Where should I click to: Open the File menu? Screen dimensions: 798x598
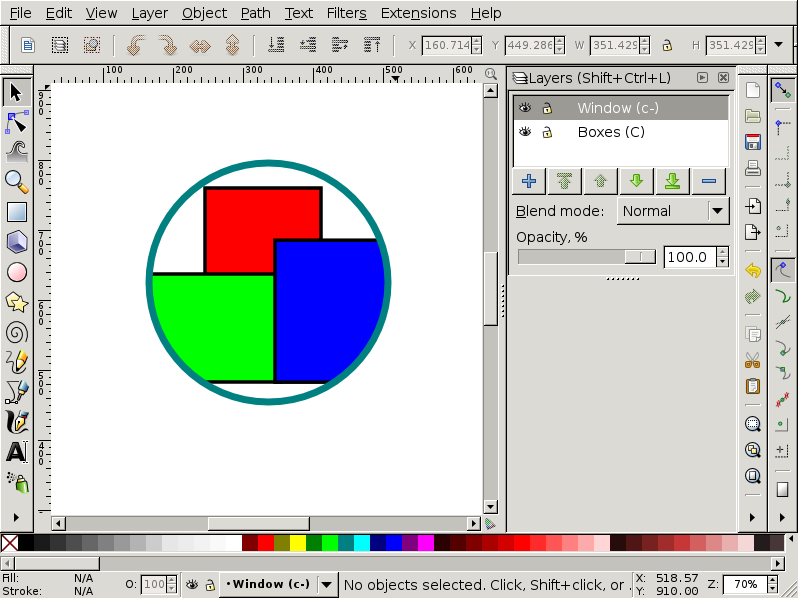[x=20, y=13]
